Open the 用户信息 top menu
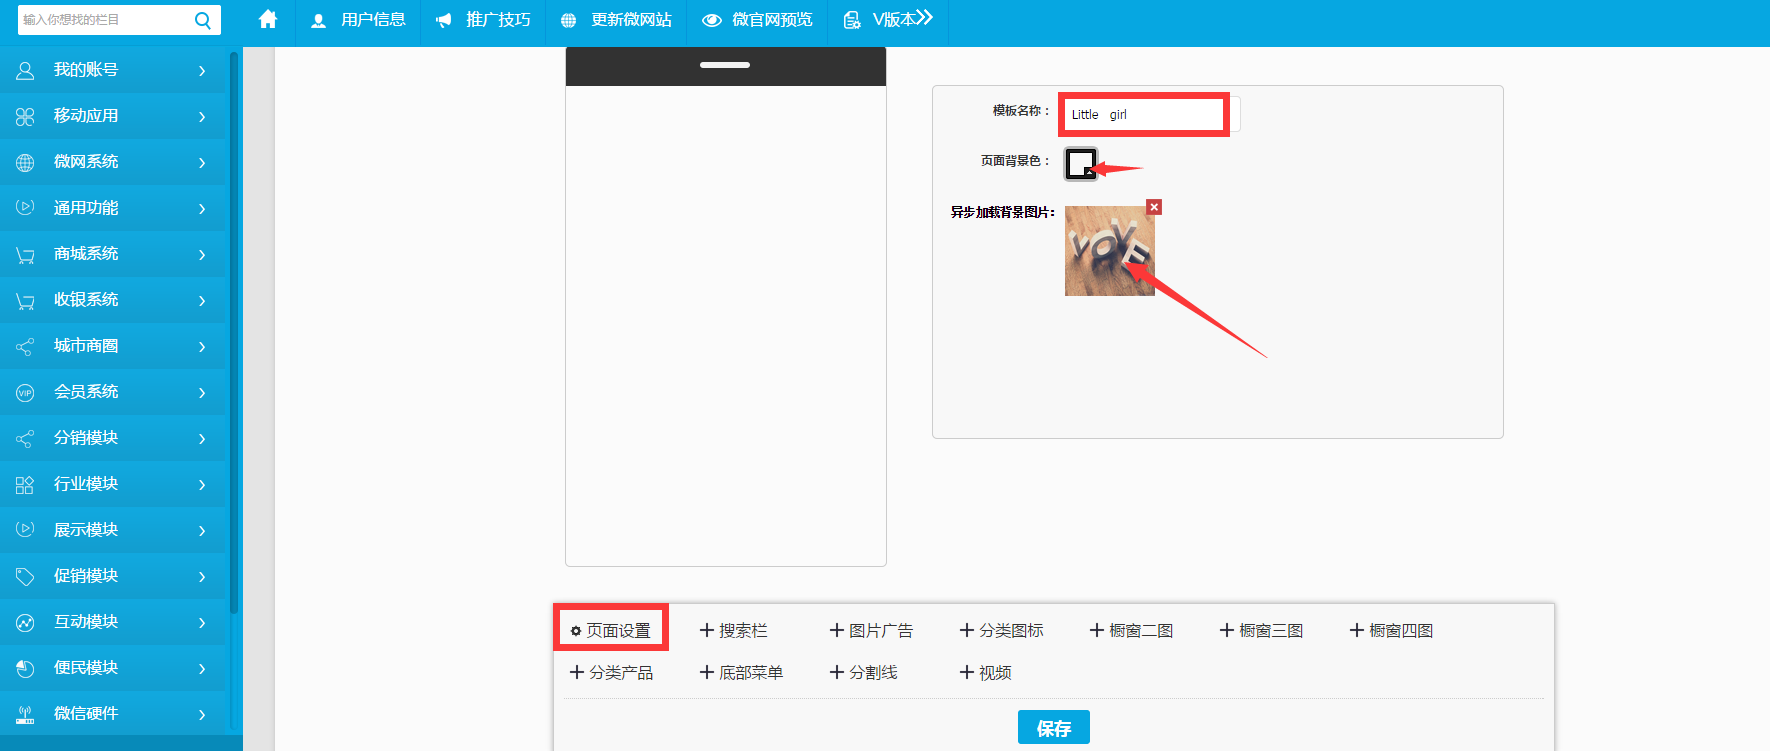This screenshot has width=1770, height=751. coord(358,20)
